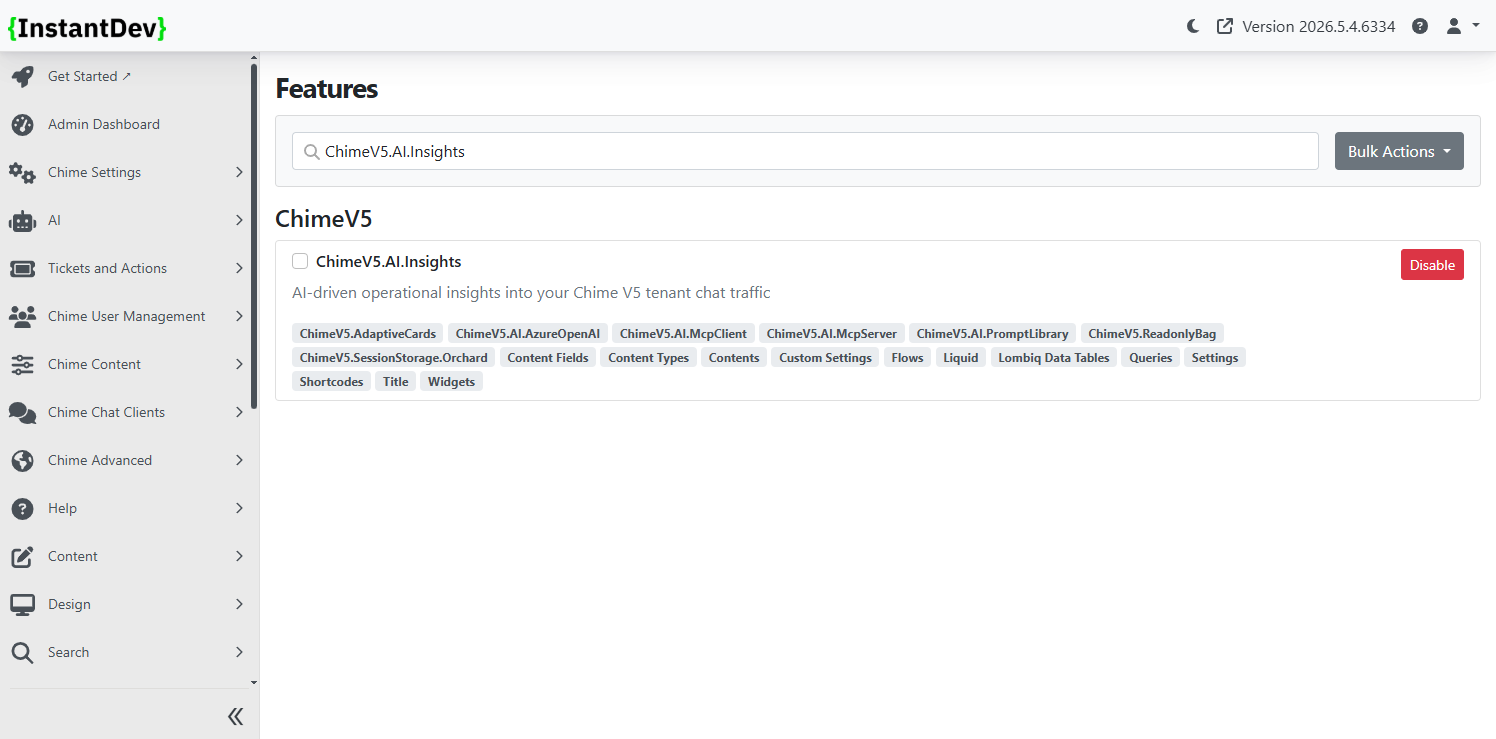The image size is (1496, 739).
Task: Expand the AI submenu arrow
Action: point(239,220)
